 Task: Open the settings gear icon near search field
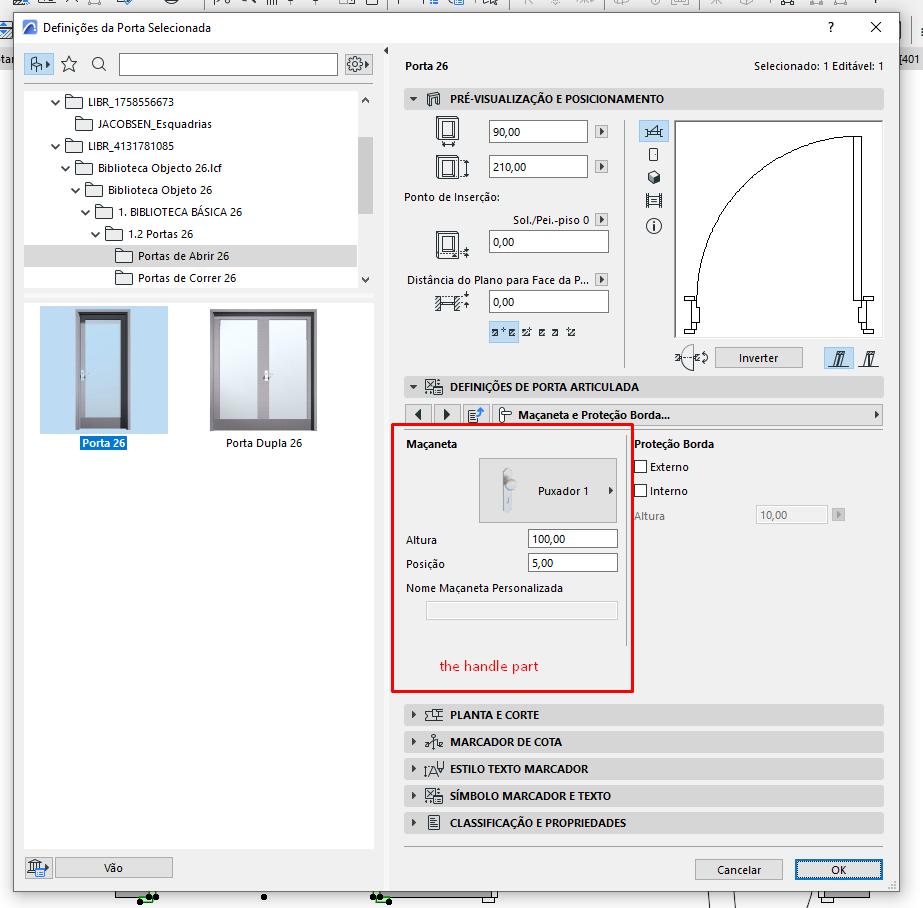(356, 63)
